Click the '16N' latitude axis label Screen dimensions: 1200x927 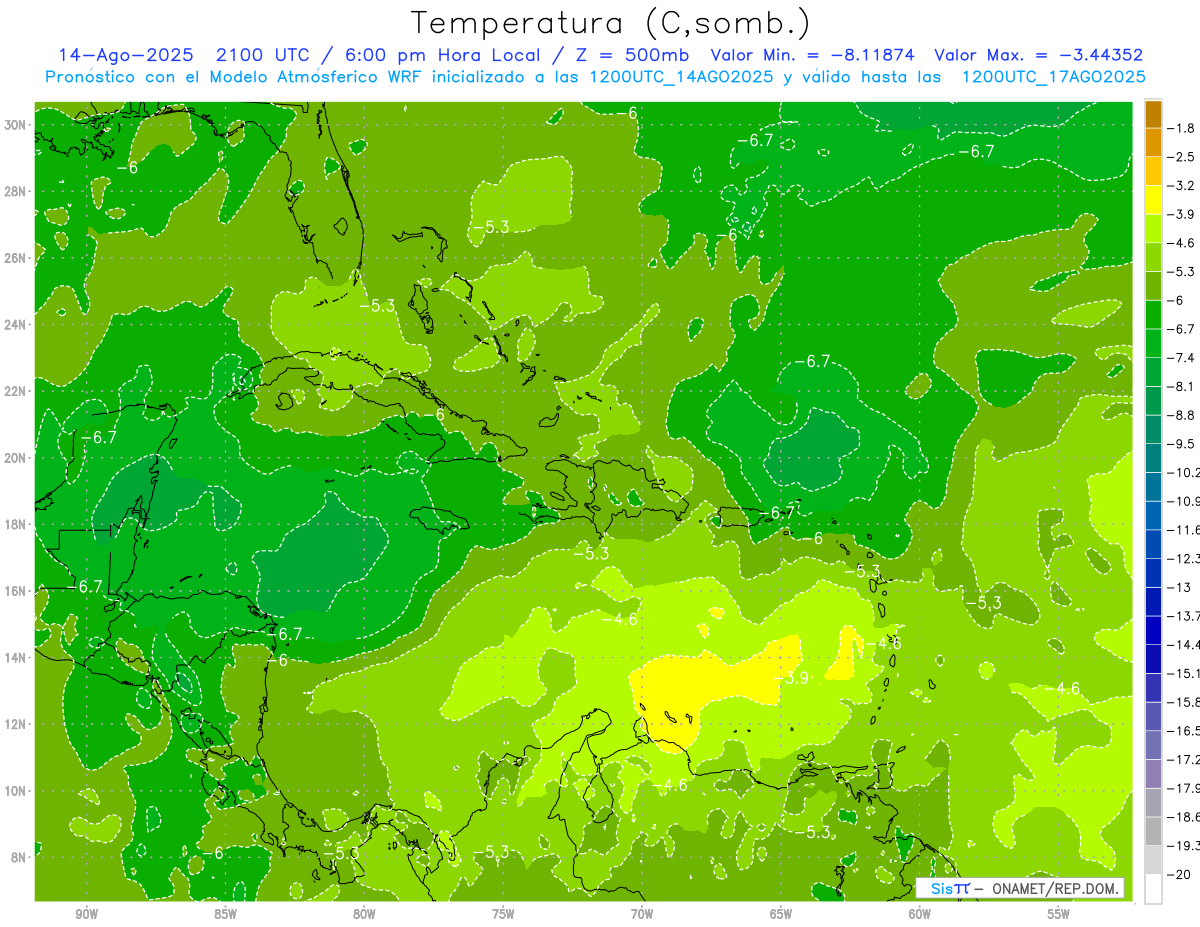[x=17, y=591]
